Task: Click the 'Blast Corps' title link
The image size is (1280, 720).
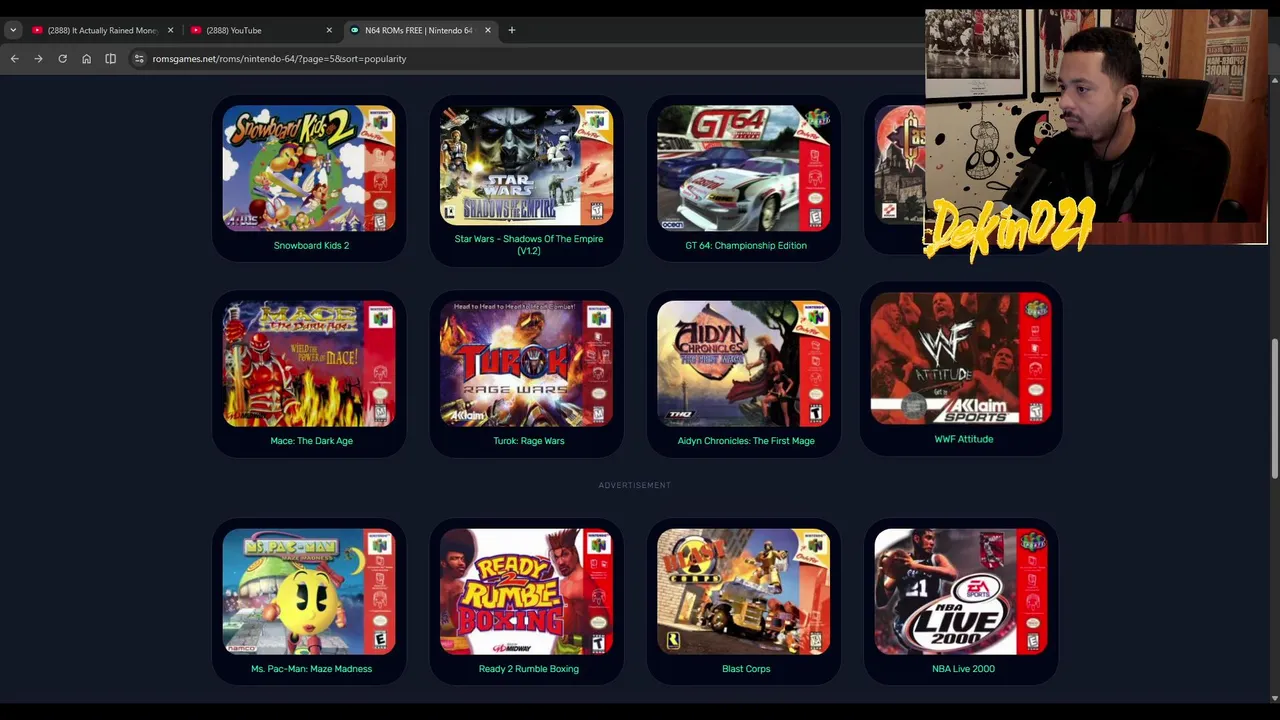Action: click(x=746, y=669)
